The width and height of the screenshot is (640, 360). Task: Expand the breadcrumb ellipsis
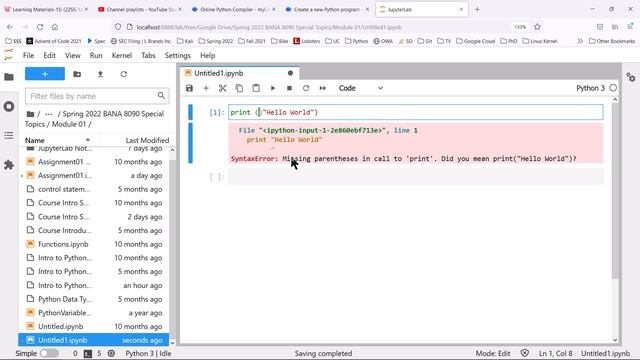[49, 114]
